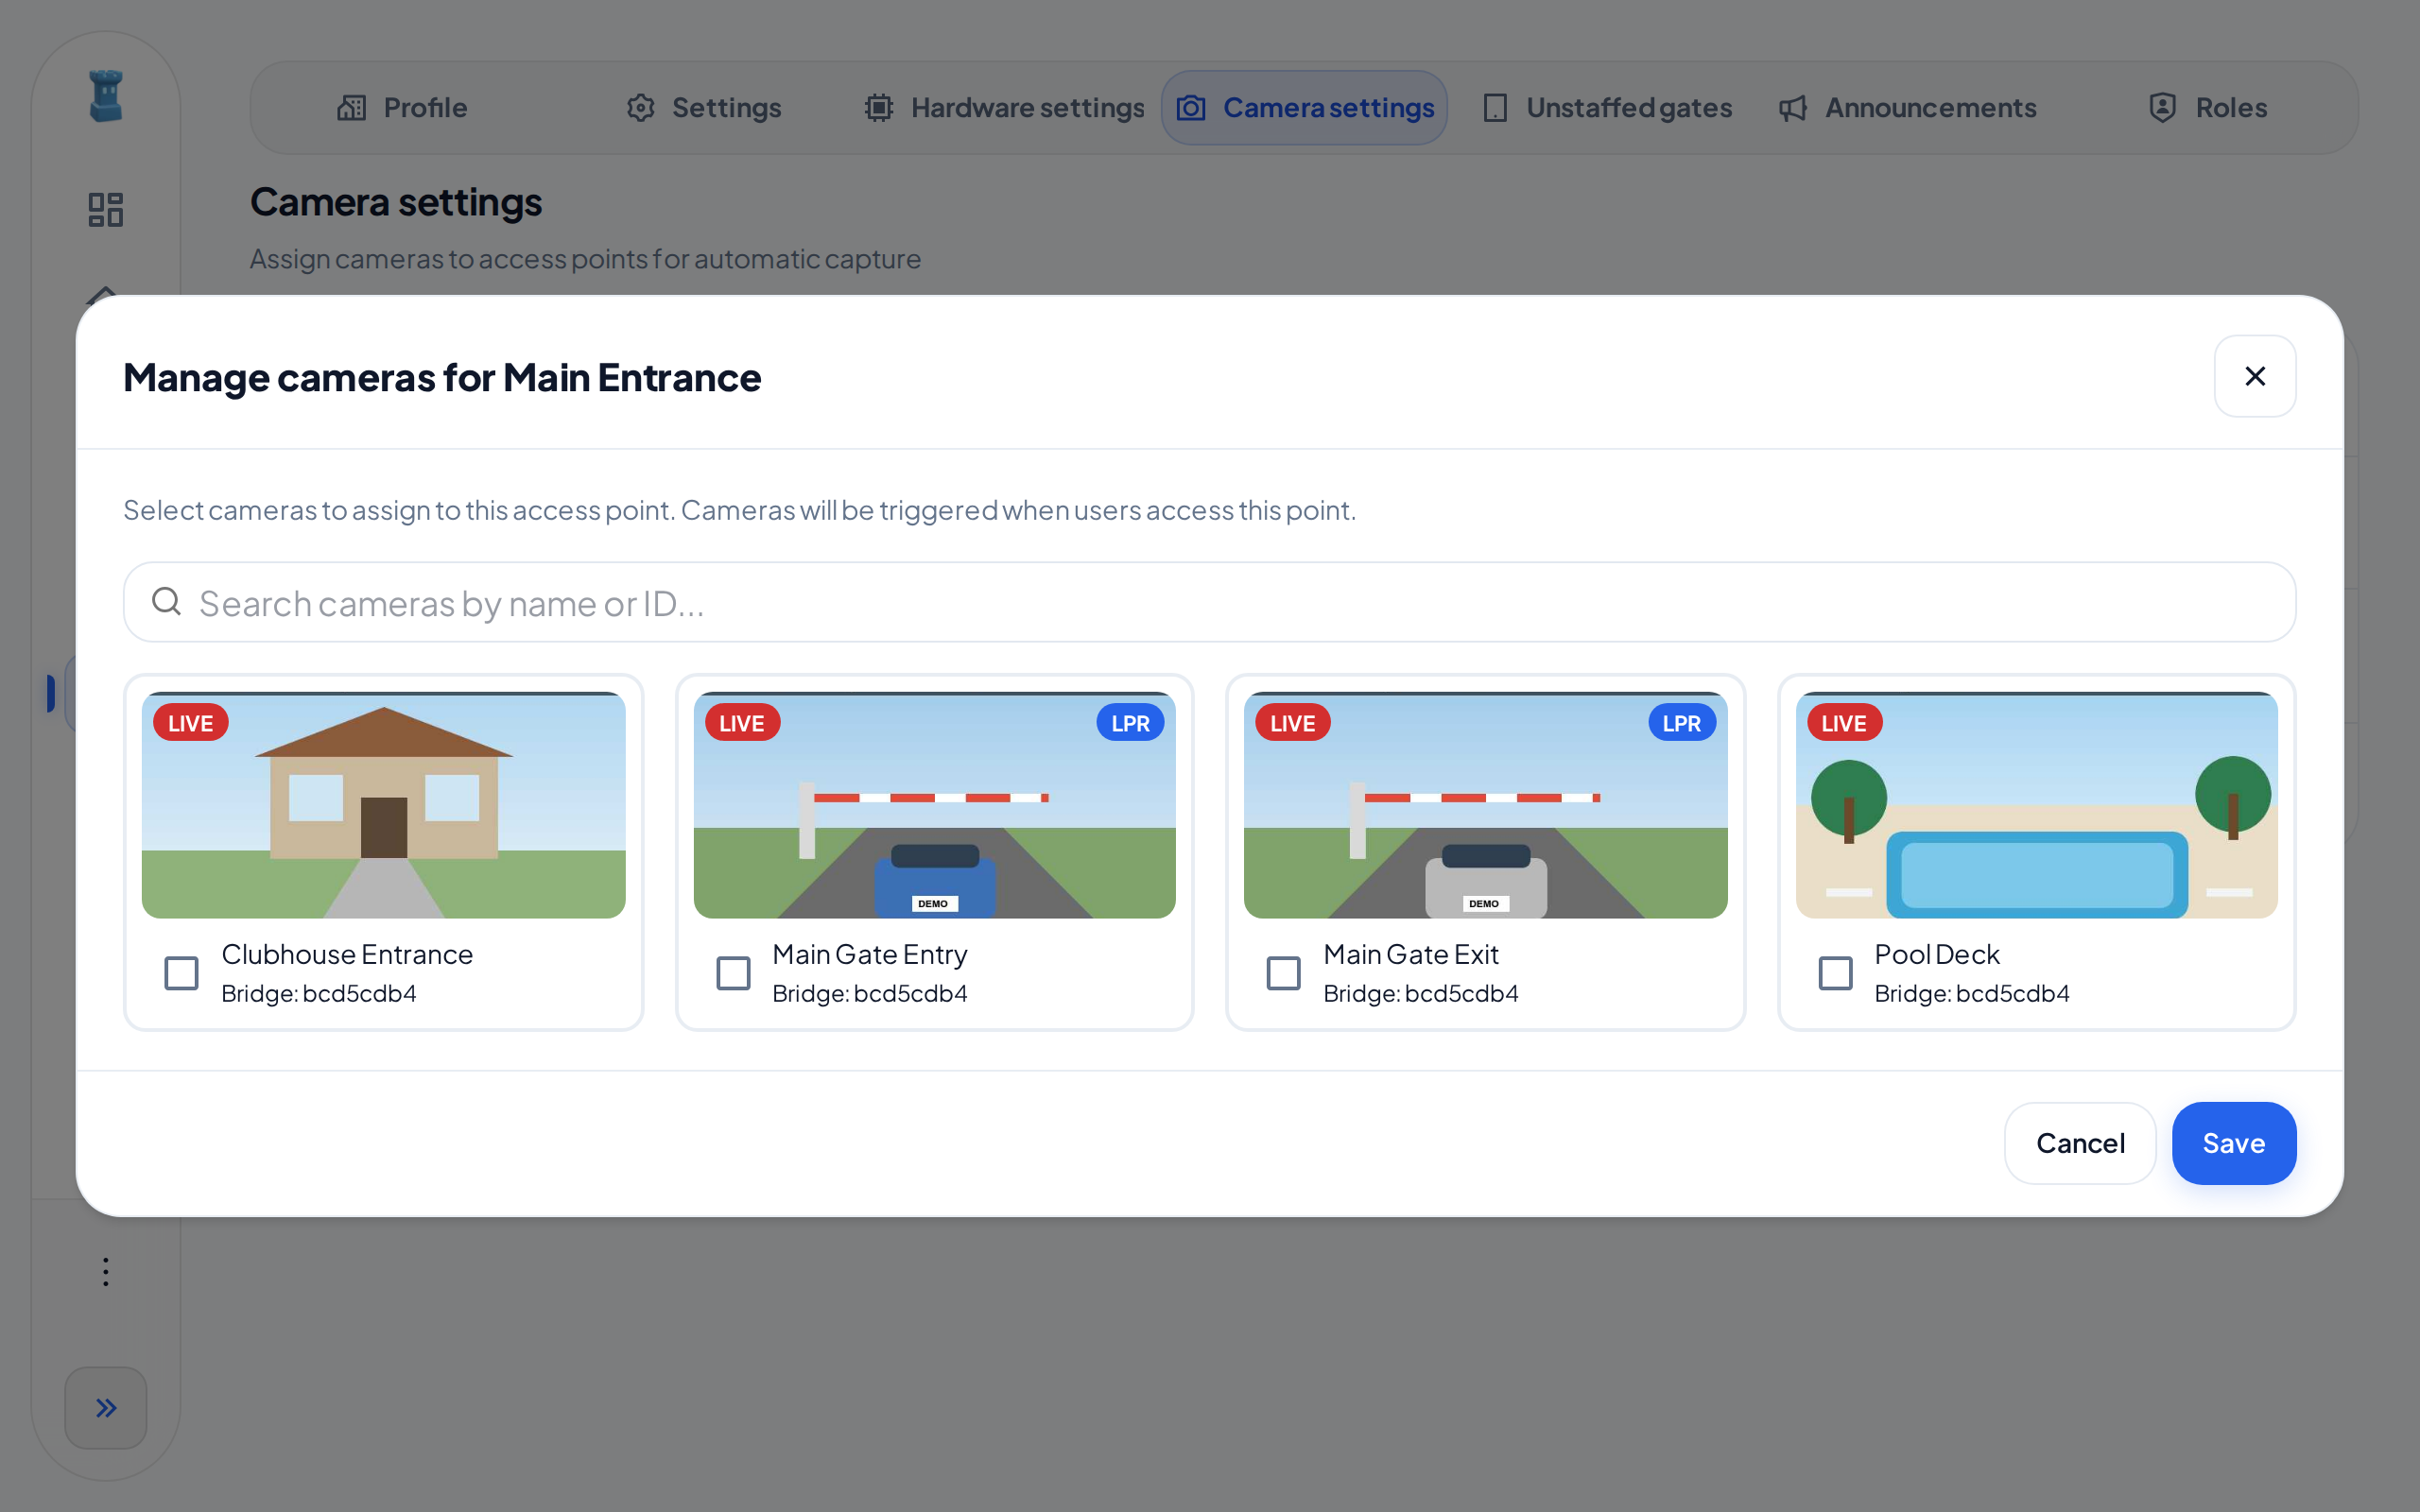Check the Clubhouse Entrance camera checkbox
This screenshot has width=2420, height=1512.
pyautogui.click(x=182, y=973)
